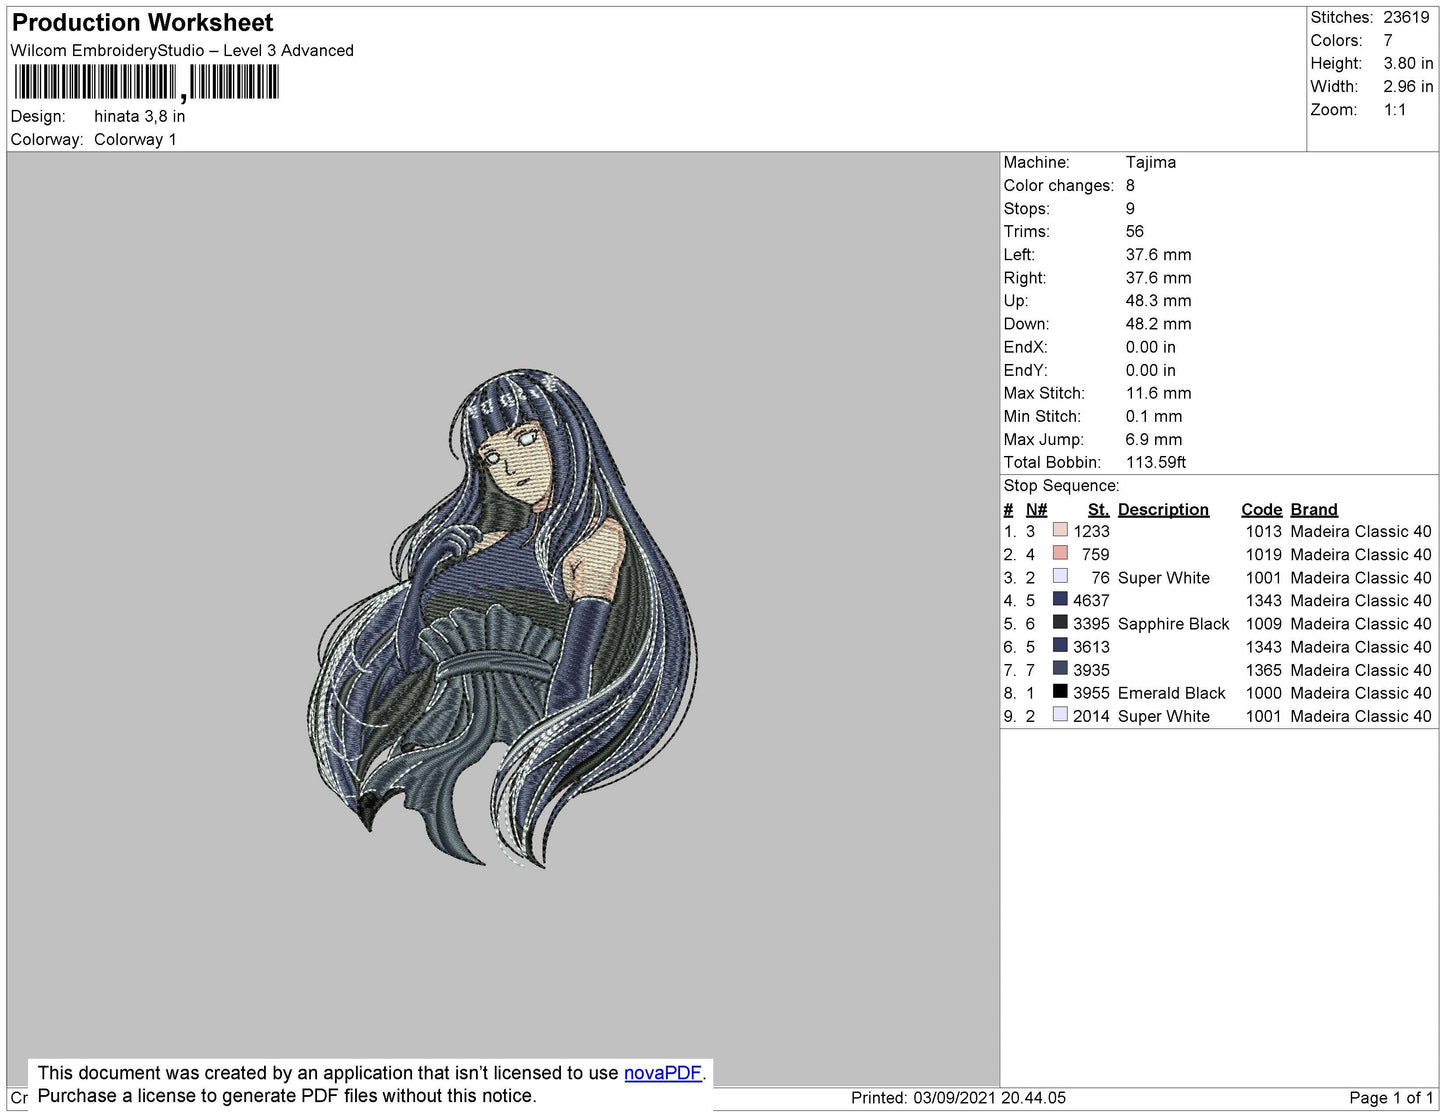The image size is (1445, 1117).
Task: Click the 759 pink color swatch
Action: point(1060,553)
